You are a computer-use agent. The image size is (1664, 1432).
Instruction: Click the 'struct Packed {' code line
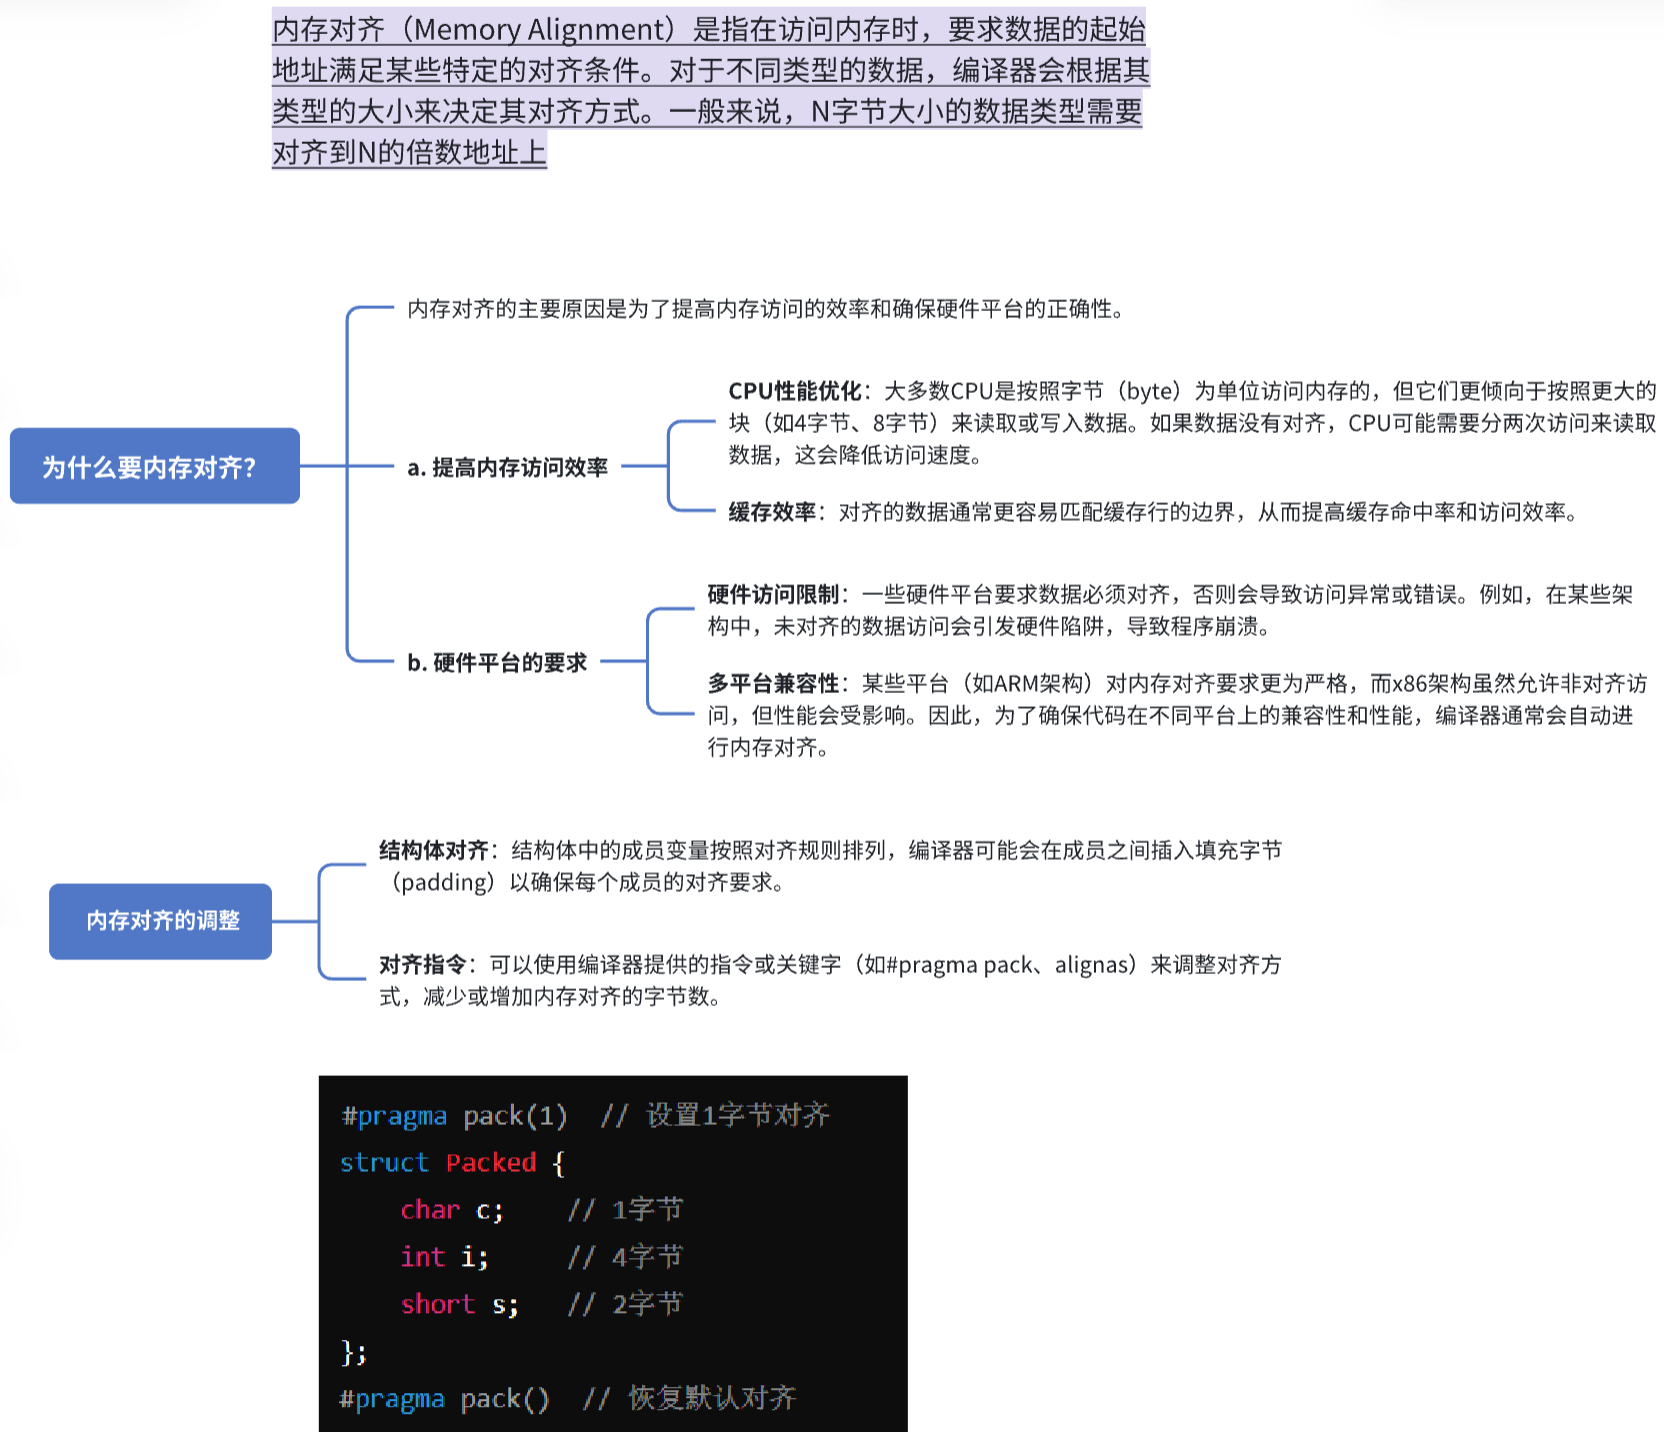(453, 1162)
